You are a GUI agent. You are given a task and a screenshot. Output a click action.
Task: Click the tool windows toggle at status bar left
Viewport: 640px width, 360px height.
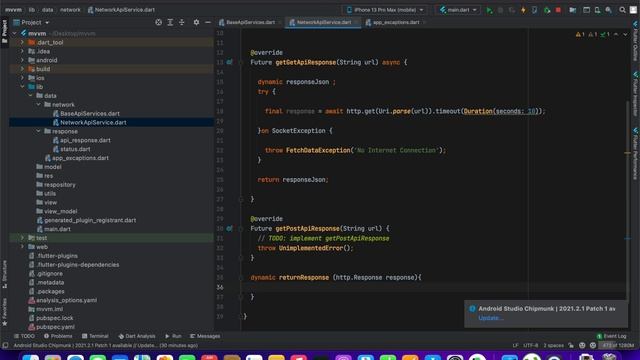5,345
